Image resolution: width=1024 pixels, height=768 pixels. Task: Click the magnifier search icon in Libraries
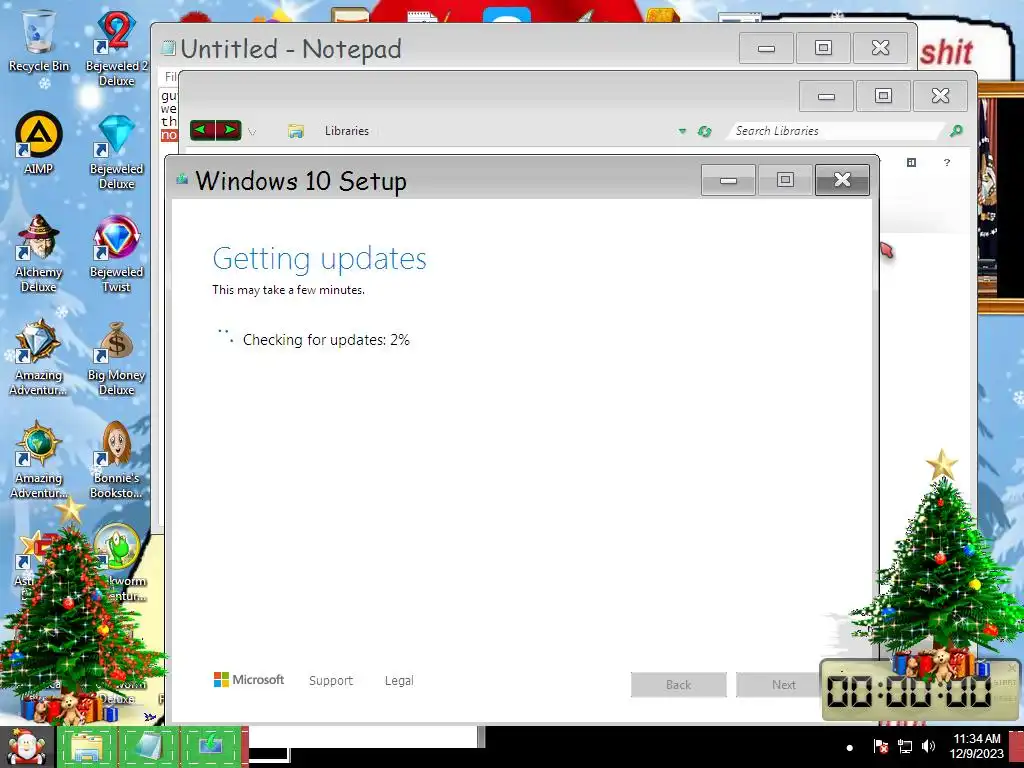point(956,131)
